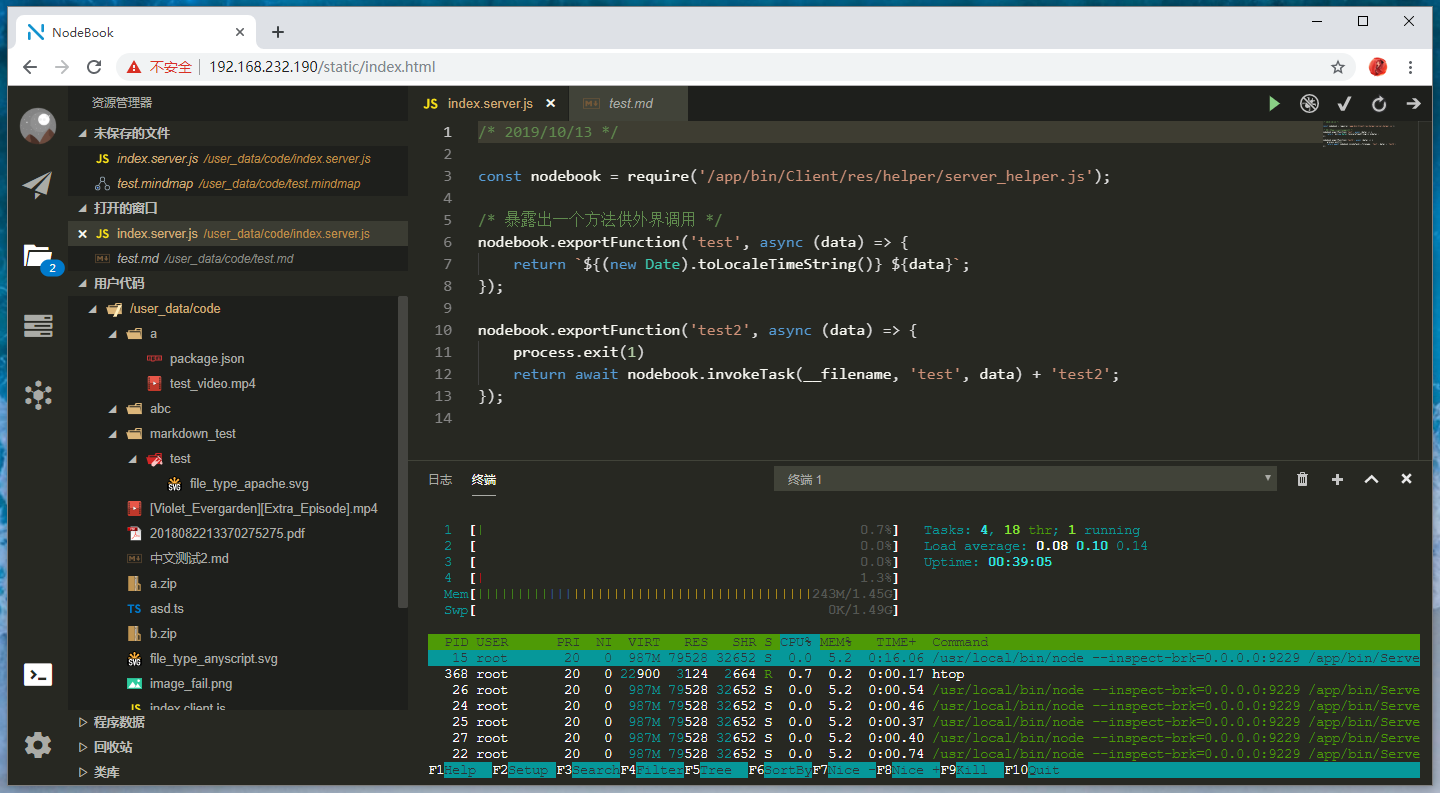Switch to the 日志 panel tab

[x=440, y=479]
